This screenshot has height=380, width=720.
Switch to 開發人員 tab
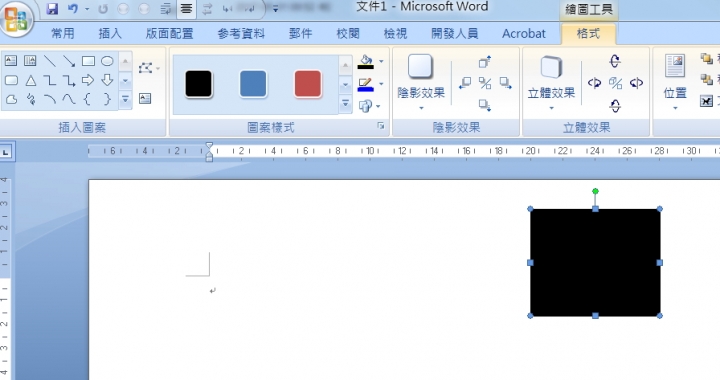click(455, 34)
